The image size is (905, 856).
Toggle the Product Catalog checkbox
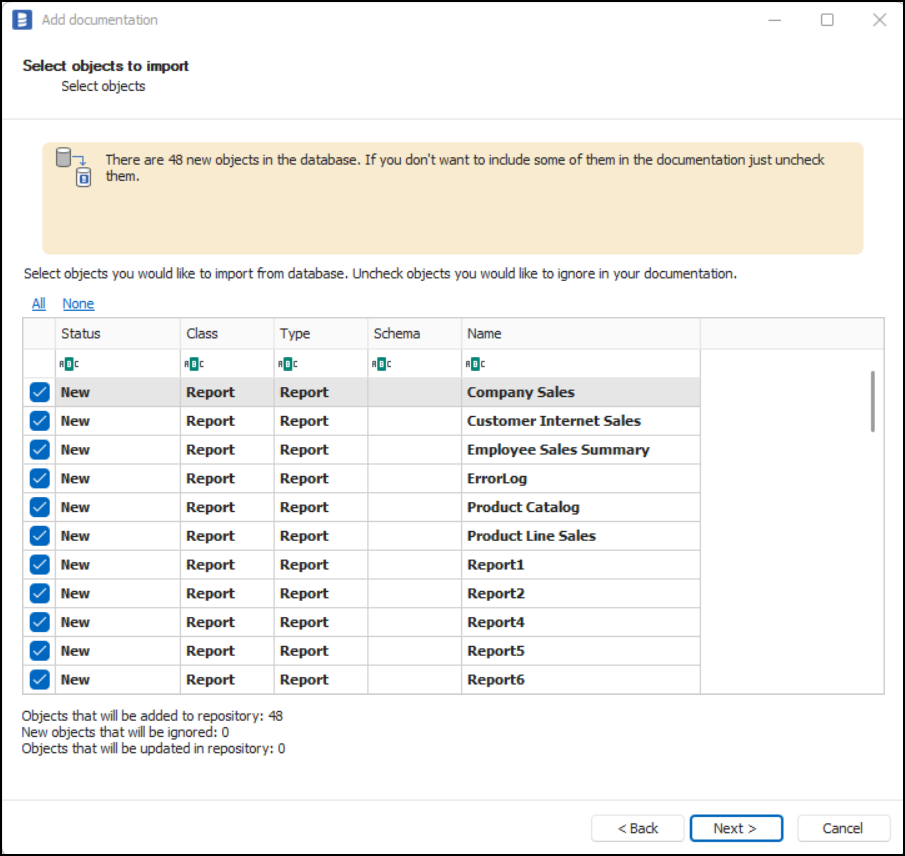(x=39, y=507)
